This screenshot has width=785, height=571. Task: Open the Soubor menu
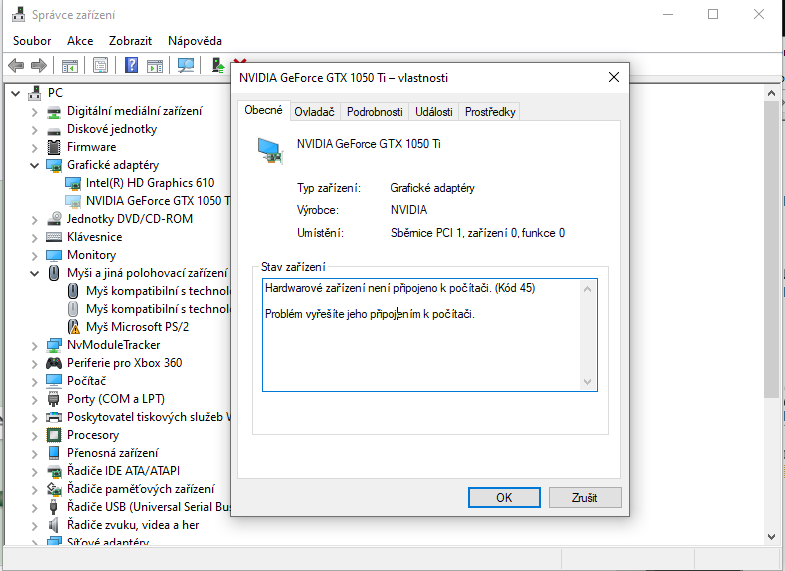coord(32,41)
